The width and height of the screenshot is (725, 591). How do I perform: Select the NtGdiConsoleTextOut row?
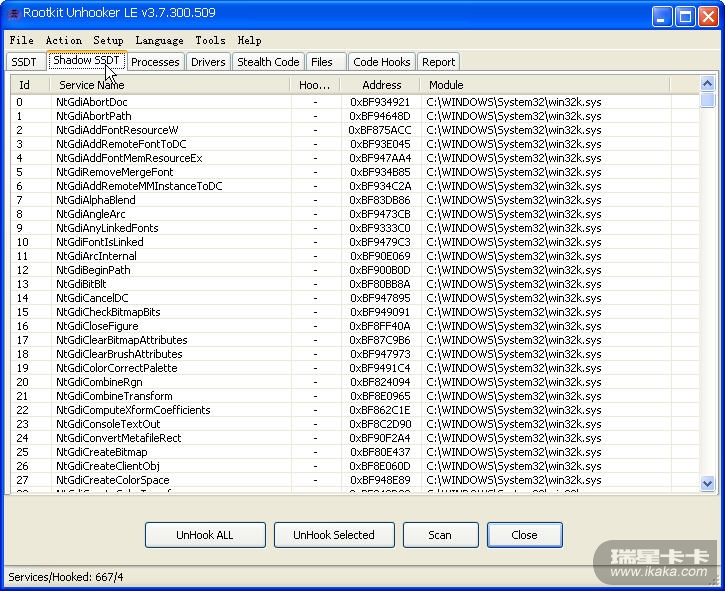[355, 424]
